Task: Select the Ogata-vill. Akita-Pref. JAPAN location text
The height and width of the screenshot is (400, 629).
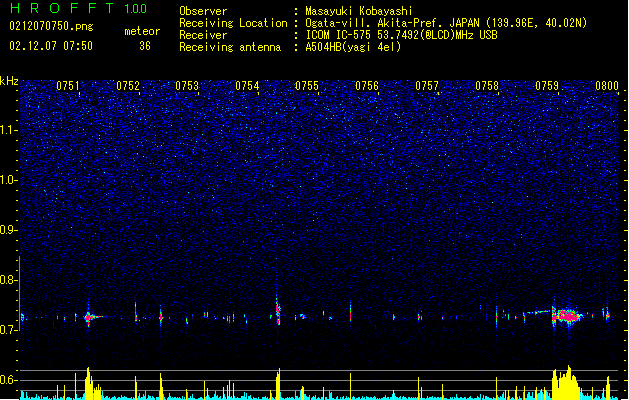Action: point(446,23)
